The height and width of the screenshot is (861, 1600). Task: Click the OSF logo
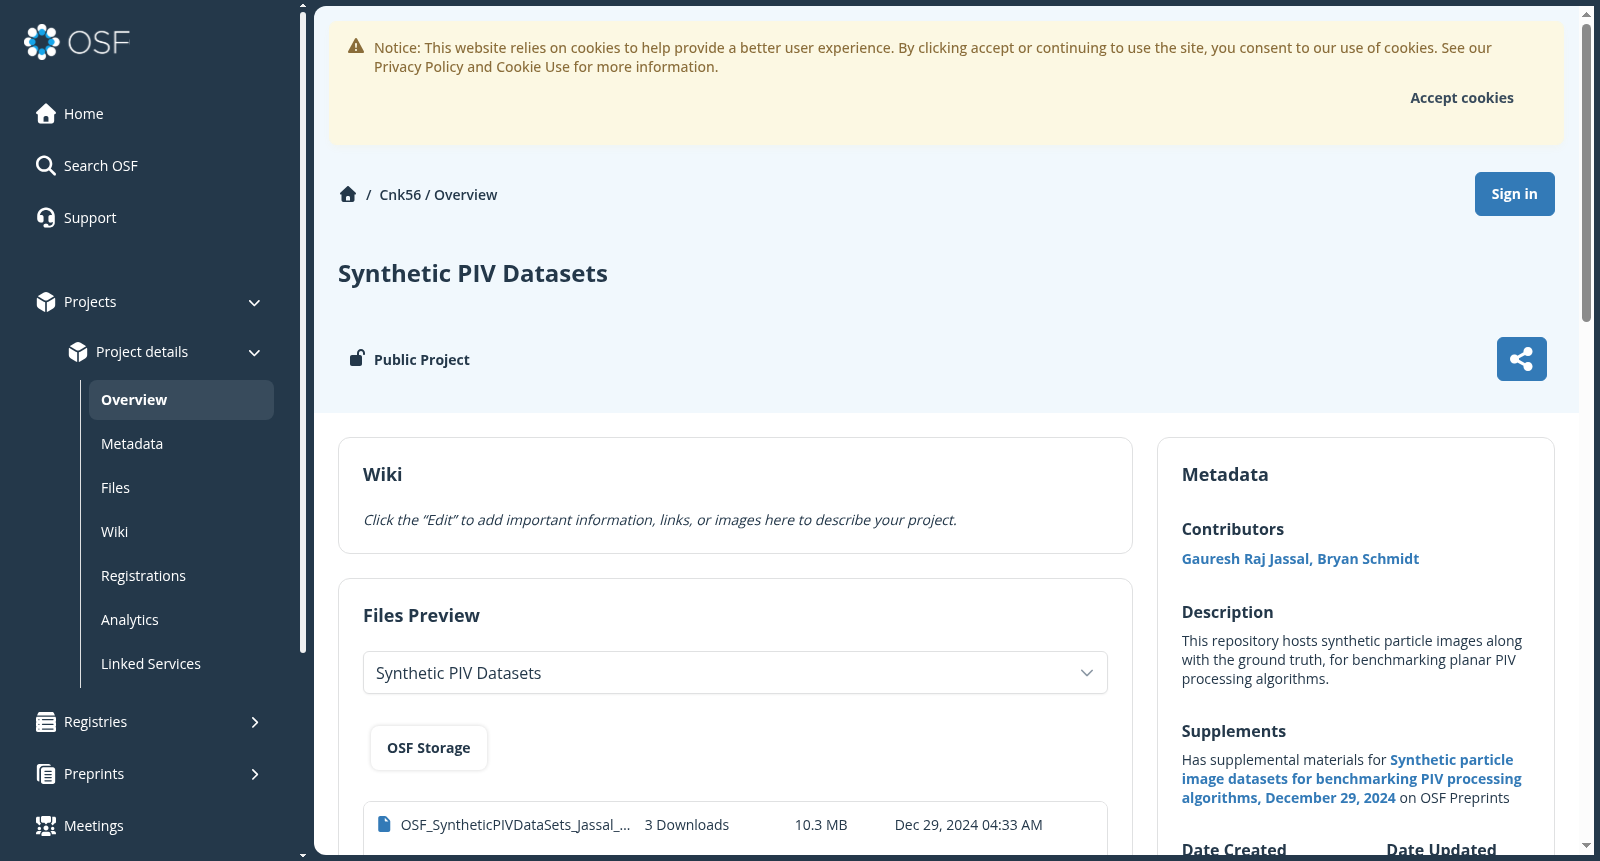click(x=77, y=42)
